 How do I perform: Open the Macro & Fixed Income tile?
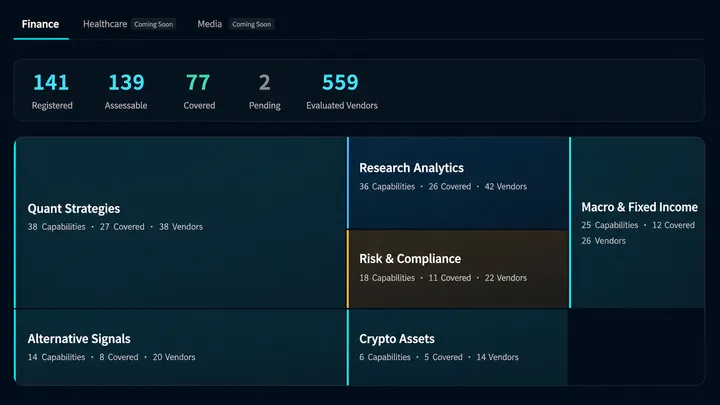click(637, 222)
